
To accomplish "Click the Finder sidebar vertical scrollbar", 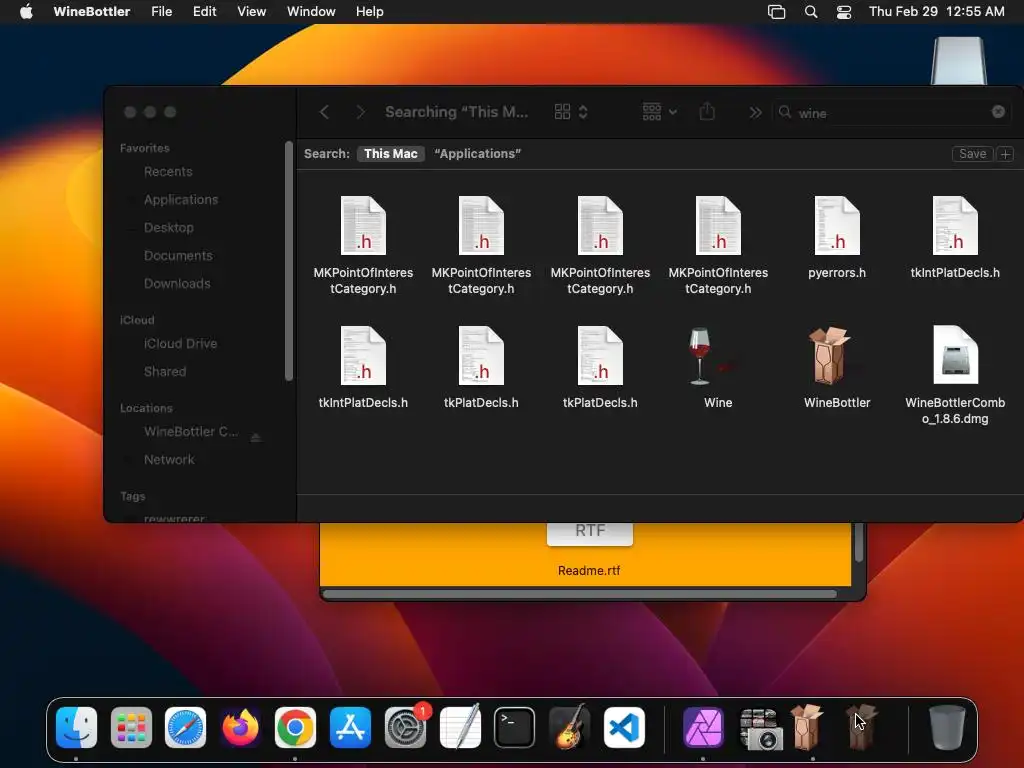I will coord(289,261).
